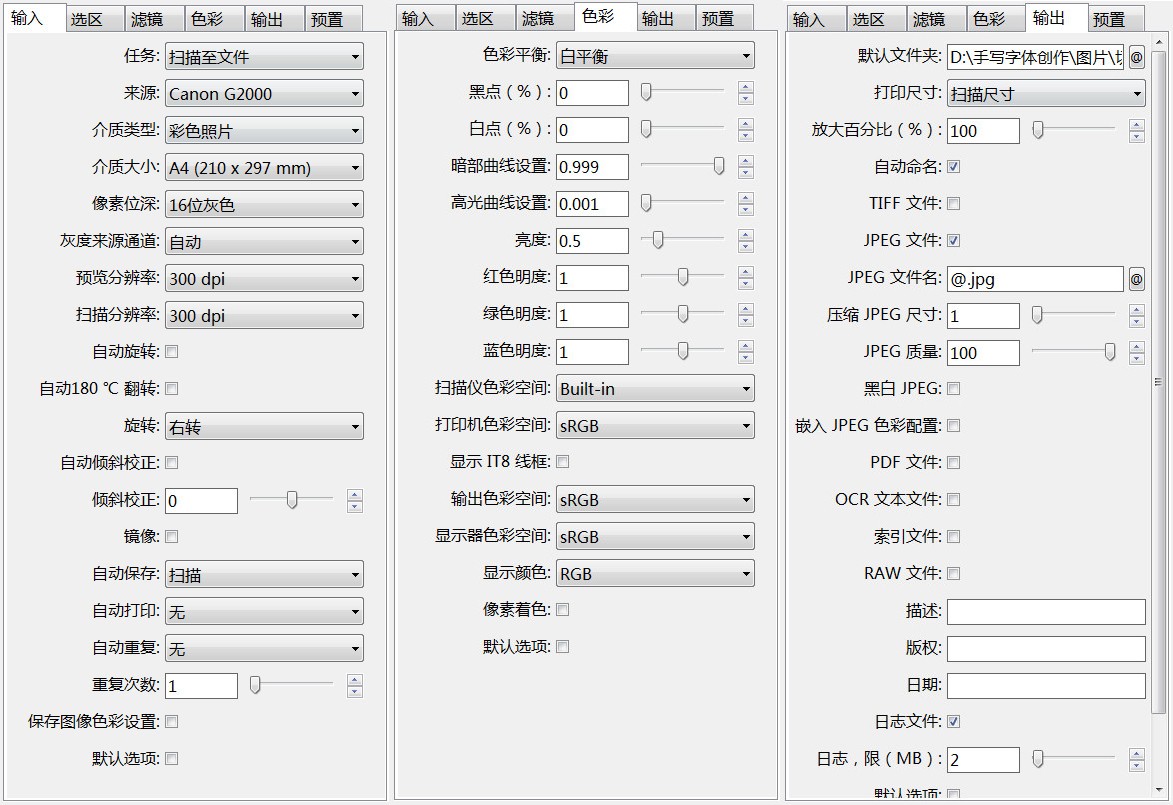The image size is (1173, 805).
Task: Enable the PDF 文件 output checkbox
Action: [953, 463]
